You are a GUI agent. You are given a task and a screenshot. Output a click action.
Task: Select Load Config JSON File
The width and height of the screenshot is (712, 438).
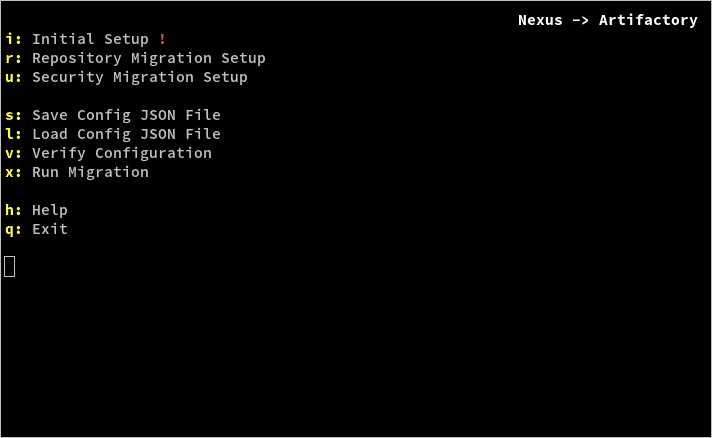[126, 134]
